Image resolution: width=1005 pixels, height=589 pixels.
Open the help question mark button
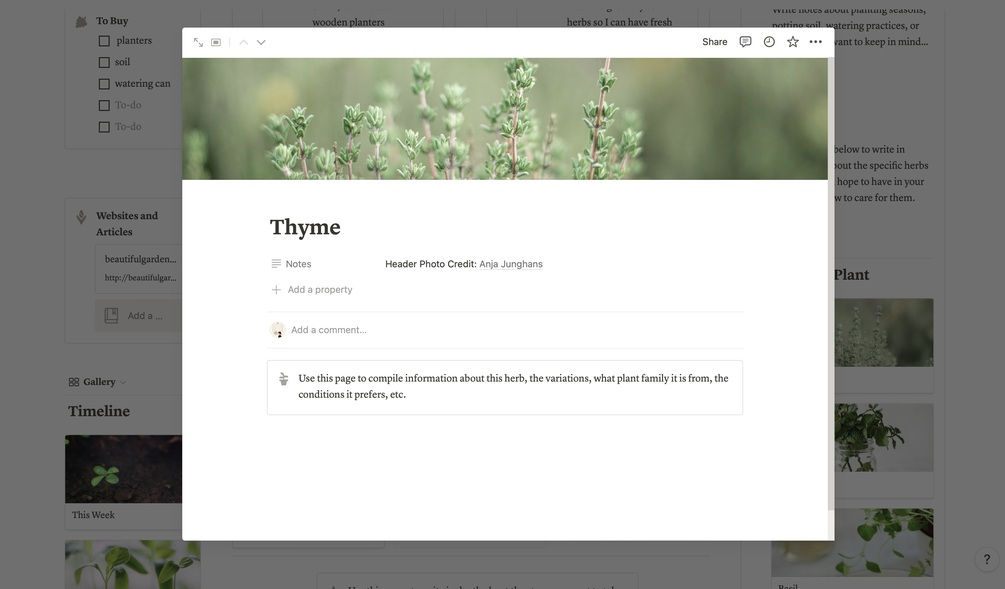click(986, 560)
